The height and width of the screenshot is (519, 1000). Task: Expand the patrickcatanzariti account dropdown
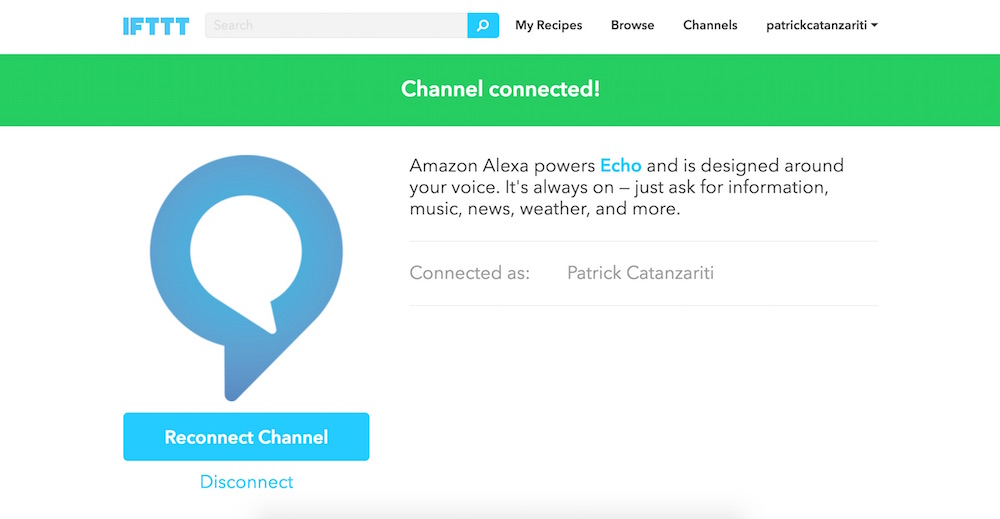(816, 26)
